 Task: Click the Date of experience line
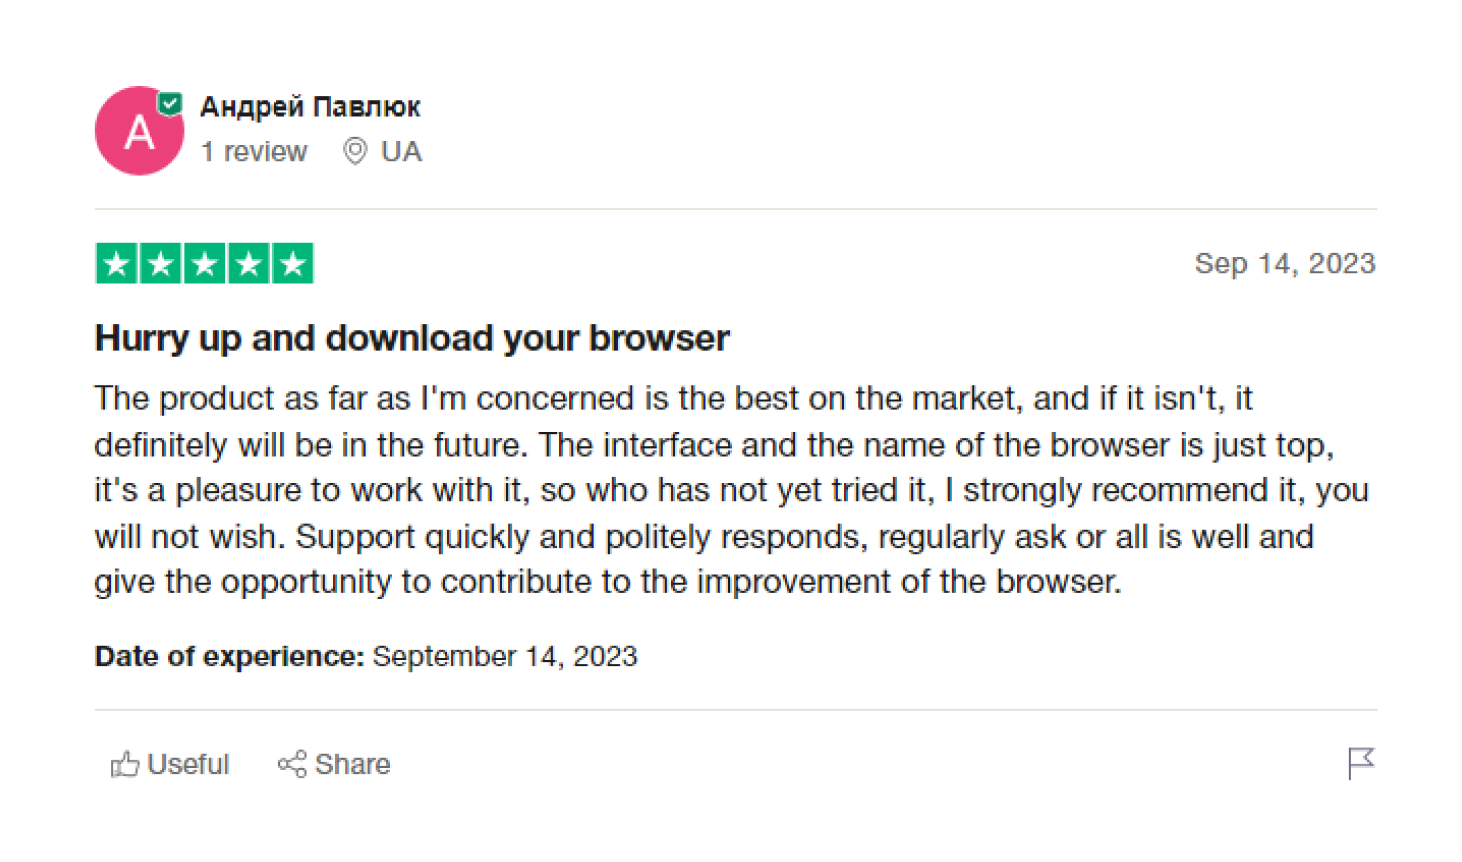point(366,657)
